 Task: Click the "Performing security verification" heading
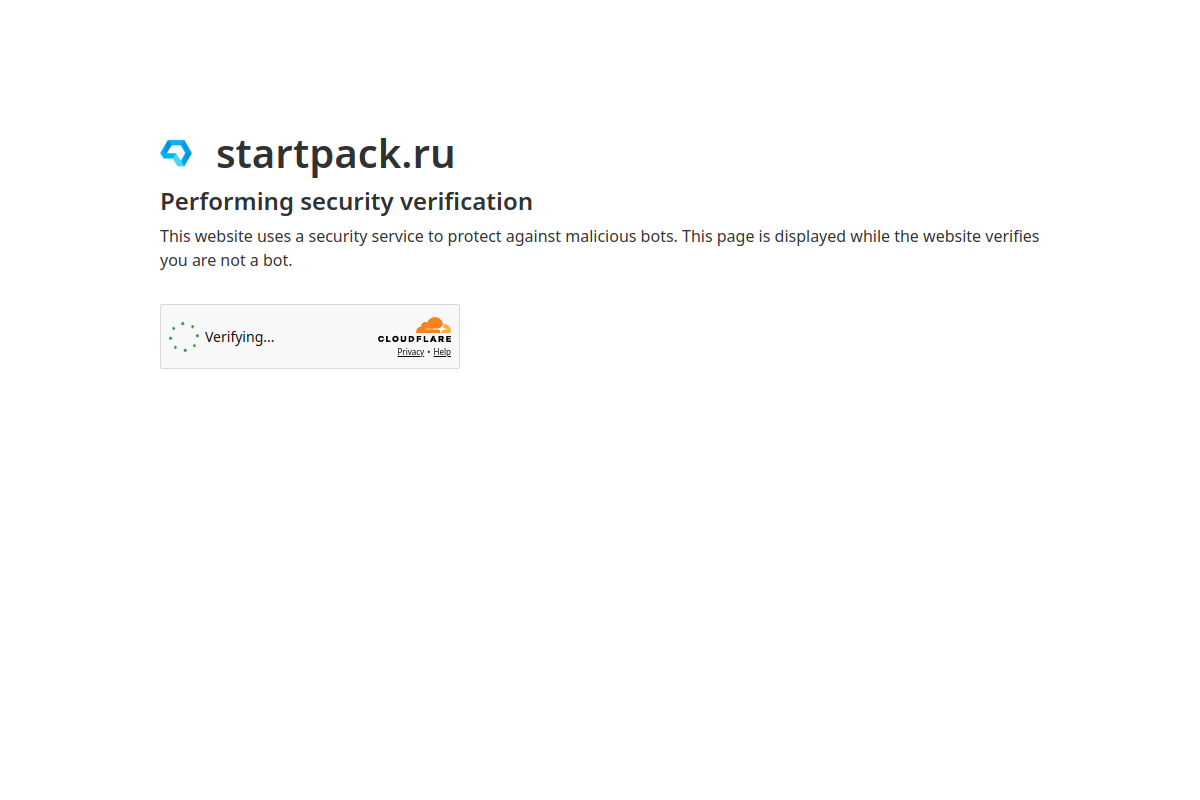[346, 201]
